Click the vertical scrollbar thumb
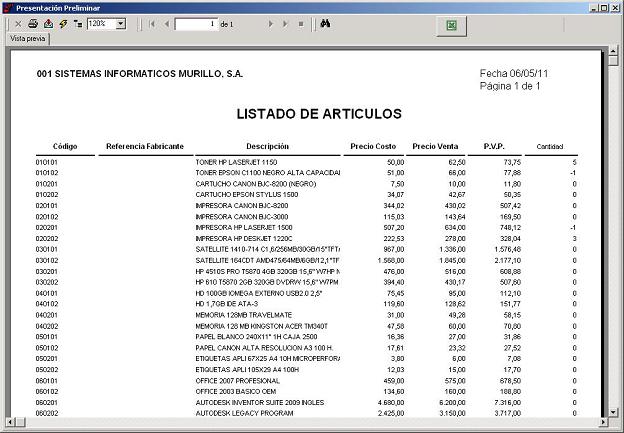 (613, 60)
